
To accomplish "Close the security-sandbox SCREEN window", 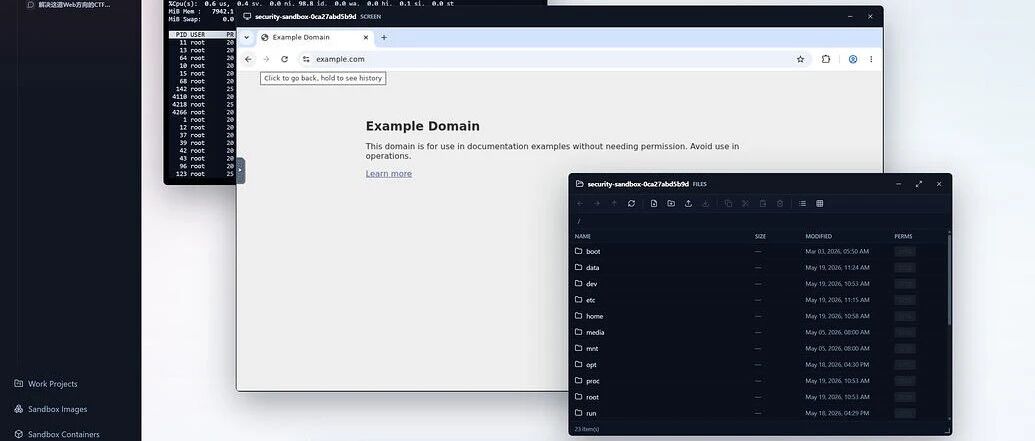I will coord(870,17).
